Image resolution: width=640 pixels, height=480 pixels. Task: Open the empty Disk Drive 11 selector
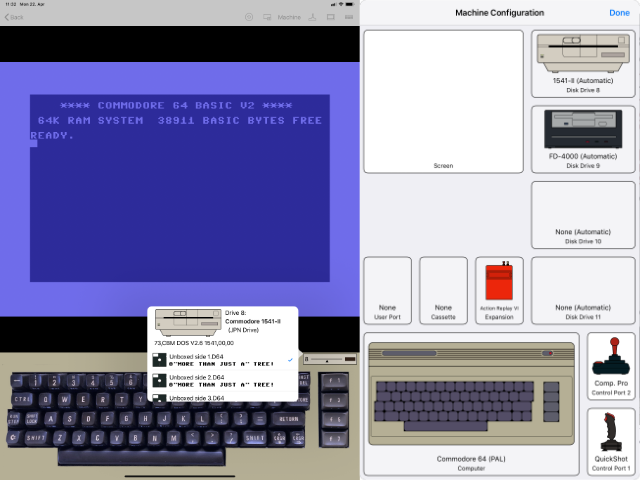[x=583, y=290]
